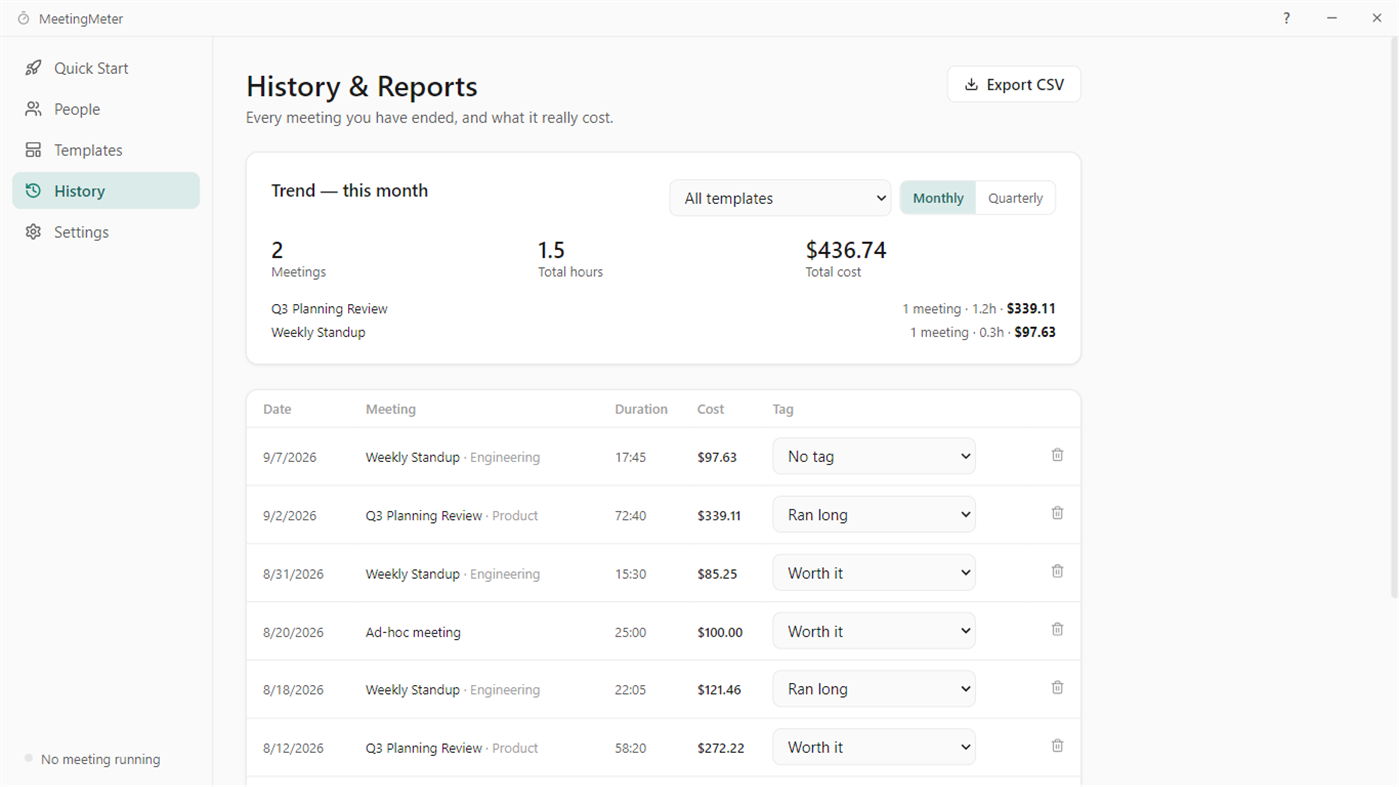The image size is (1399, 787).
Task: Delete the 9/2/2026 Q3 Planning Review row
Action: 1057,513
